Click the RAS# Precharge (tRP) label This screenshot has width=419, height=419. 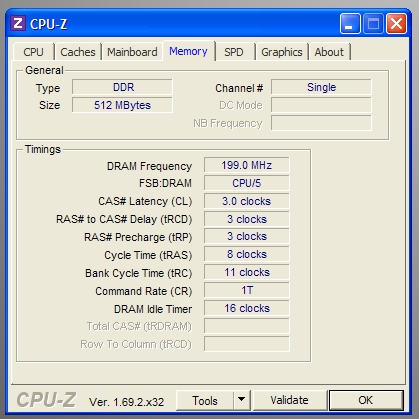tap(138, 237)
